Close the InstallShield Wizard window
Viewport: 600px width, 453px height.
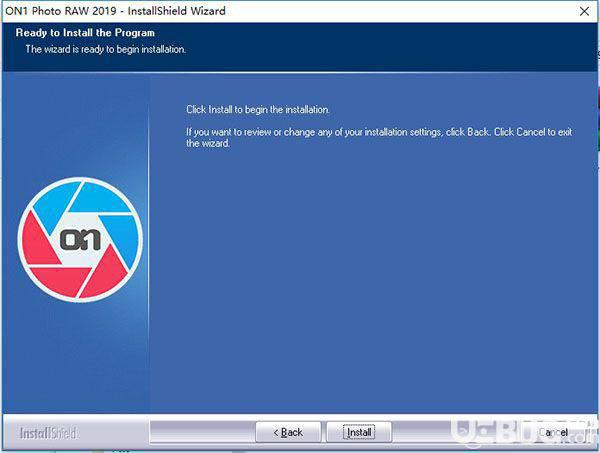click(x=584, y=11)
